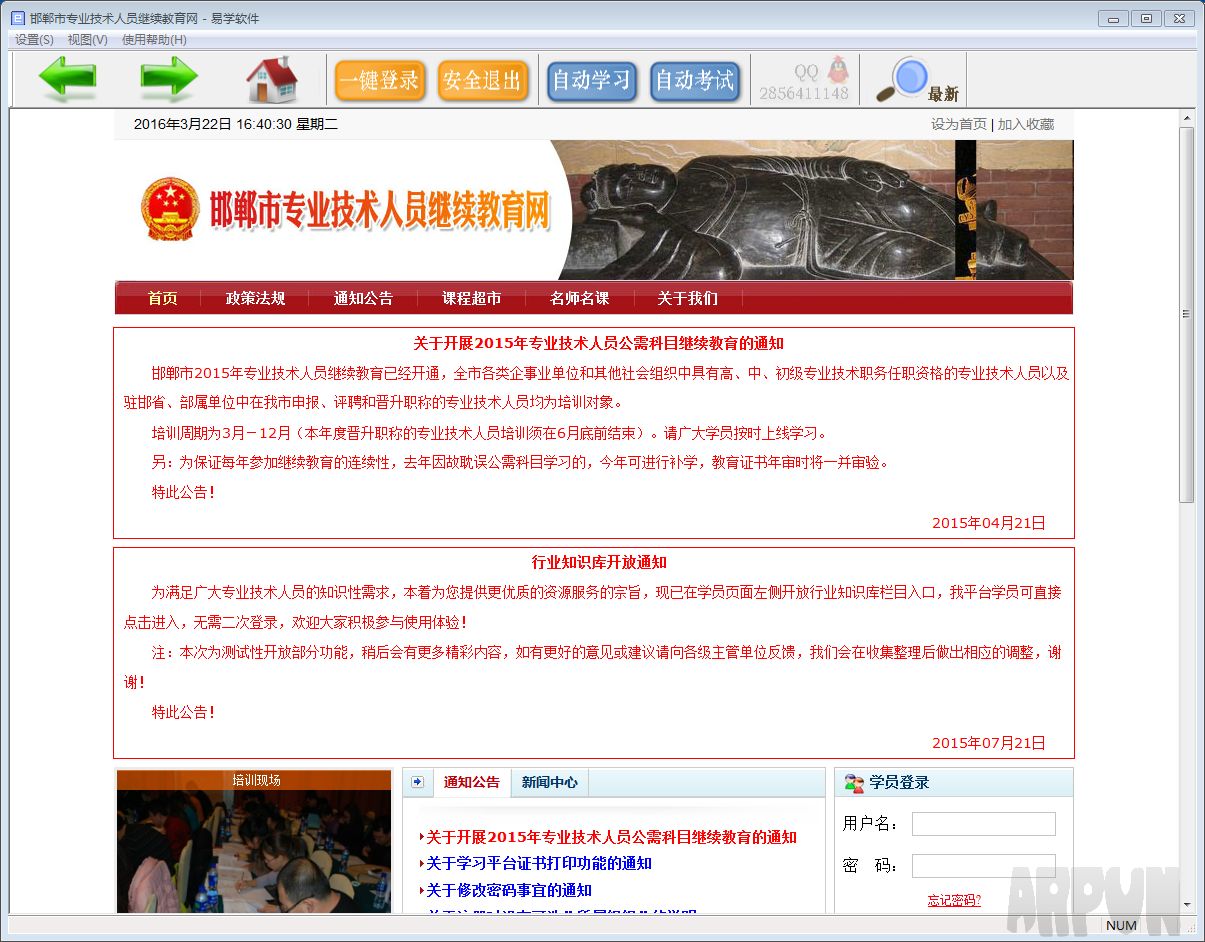Click the 忘记密码 forgot password link

[x=954, y=899]
